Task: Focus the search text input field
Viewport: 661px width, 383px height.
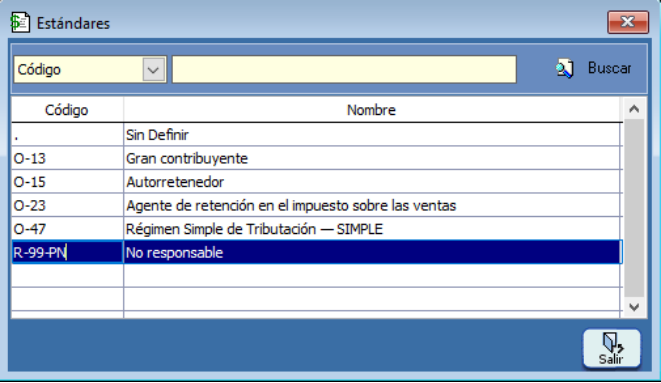Action: (344, 69)
